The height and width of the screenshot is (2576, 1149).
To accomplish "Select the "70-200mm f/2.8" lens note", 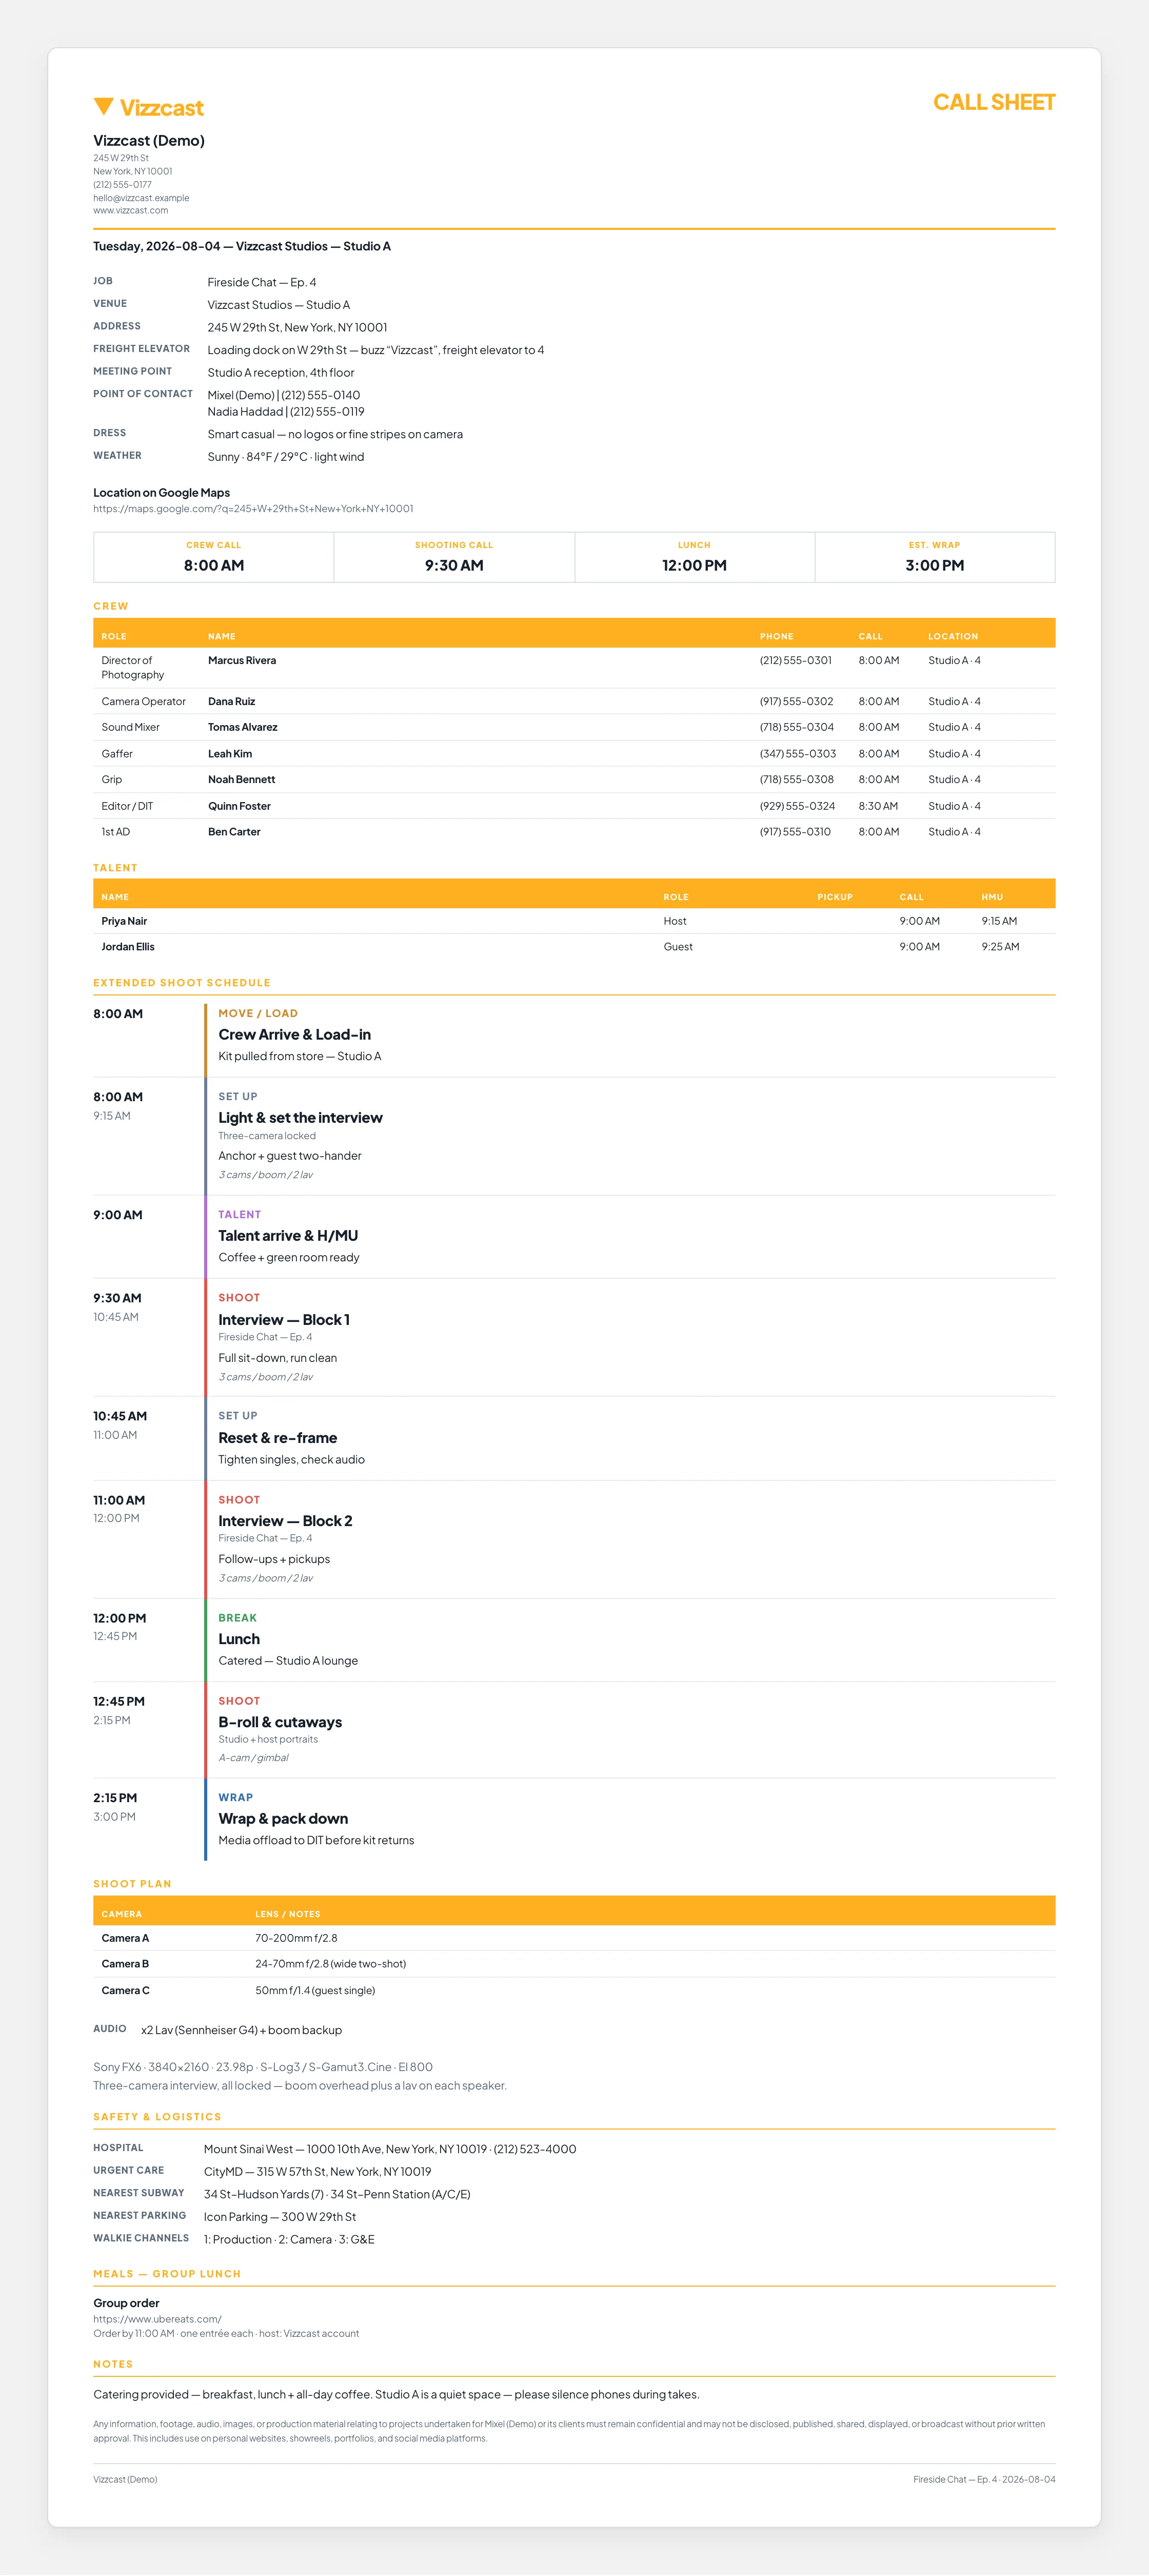I will (296, 1938).
